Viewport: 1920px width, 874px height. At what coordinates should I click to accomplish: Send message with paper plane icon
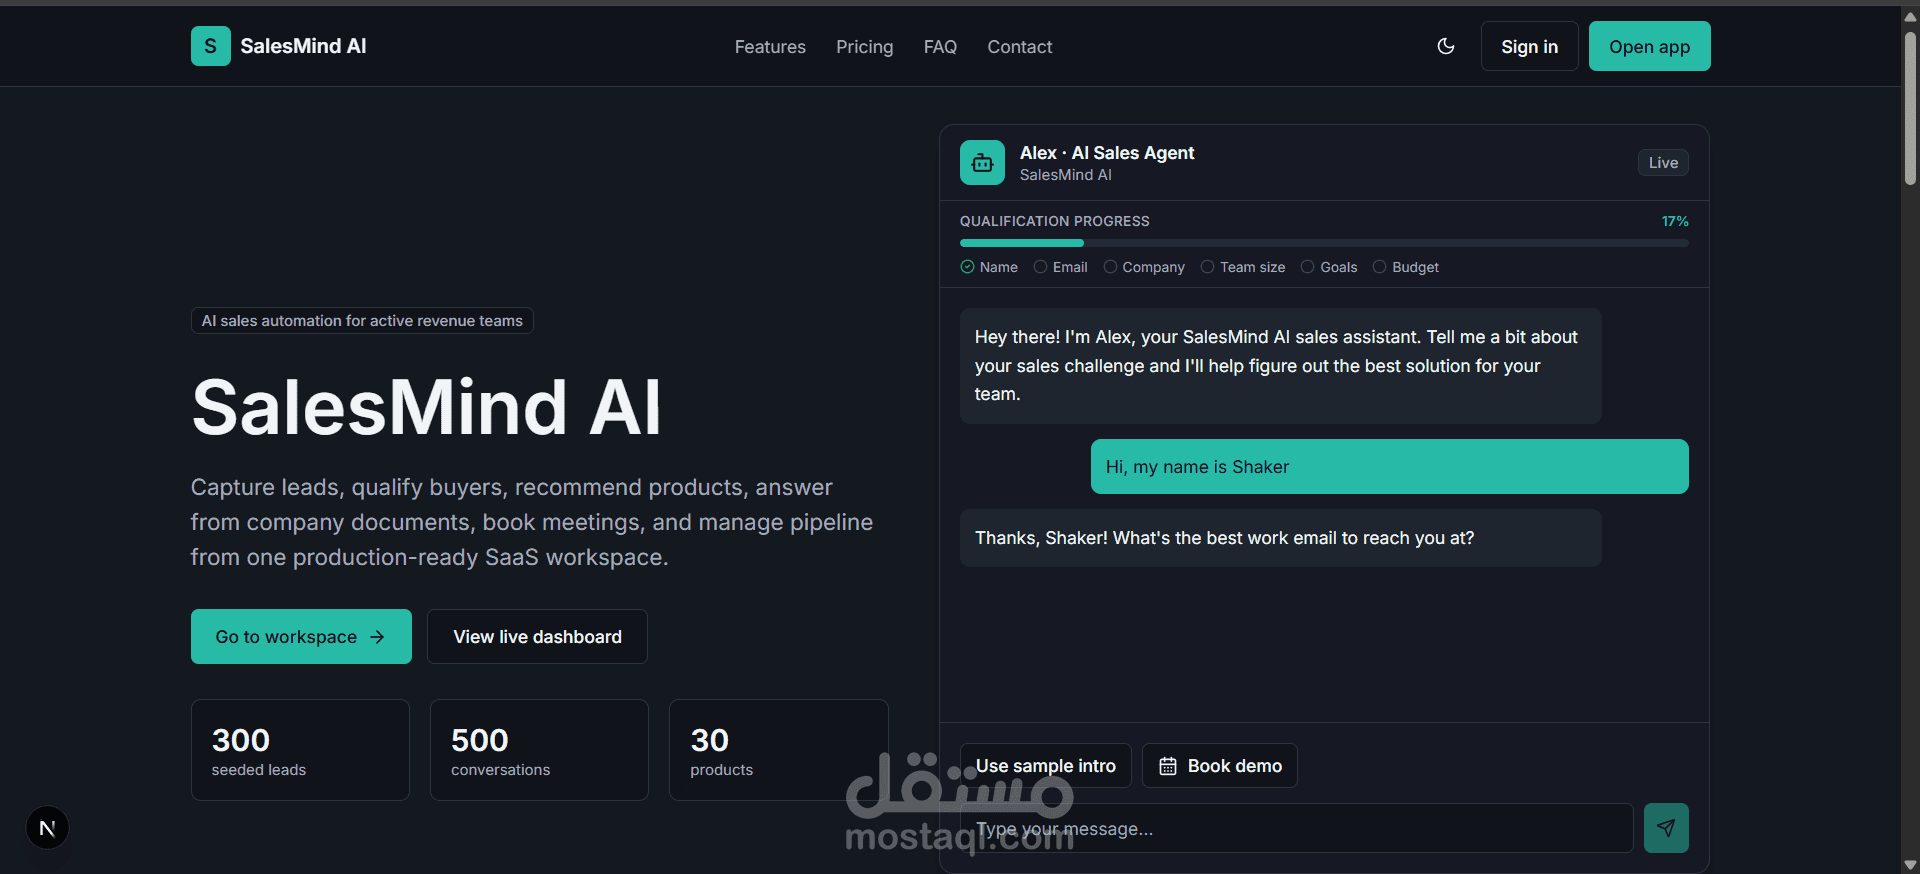point(1666,828)
